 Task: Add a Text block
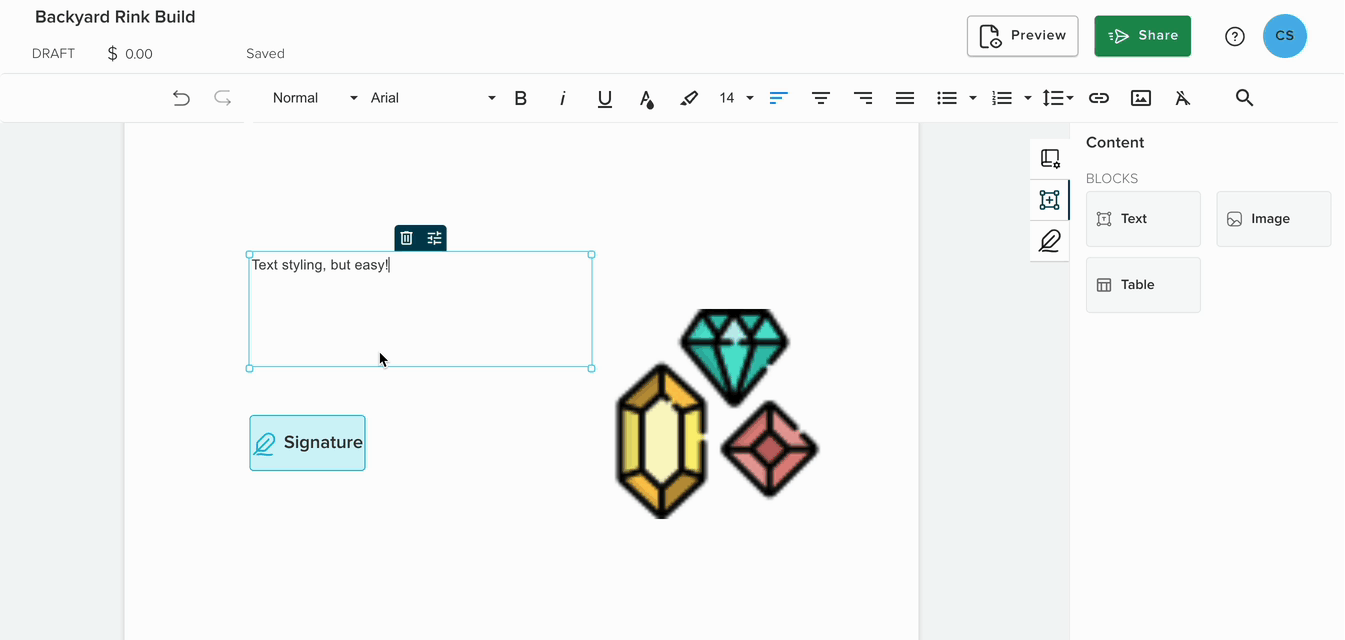pyautogui.click(x=1143, y=219)
